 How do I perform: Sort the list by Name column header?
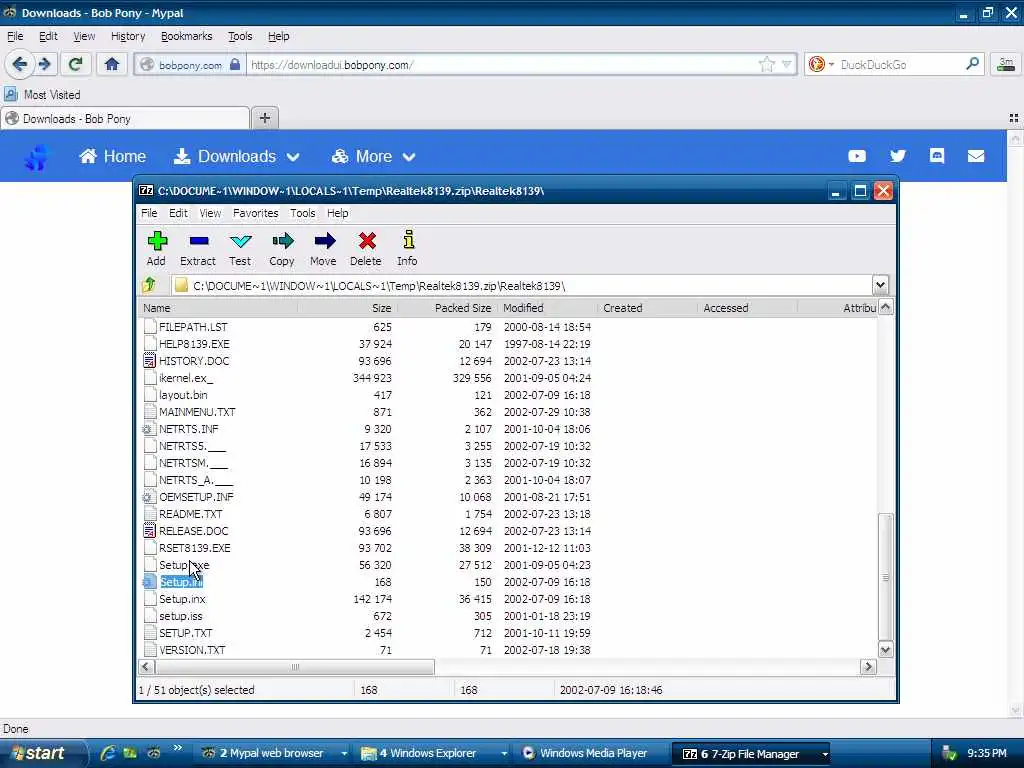click(x=218, y=308)
